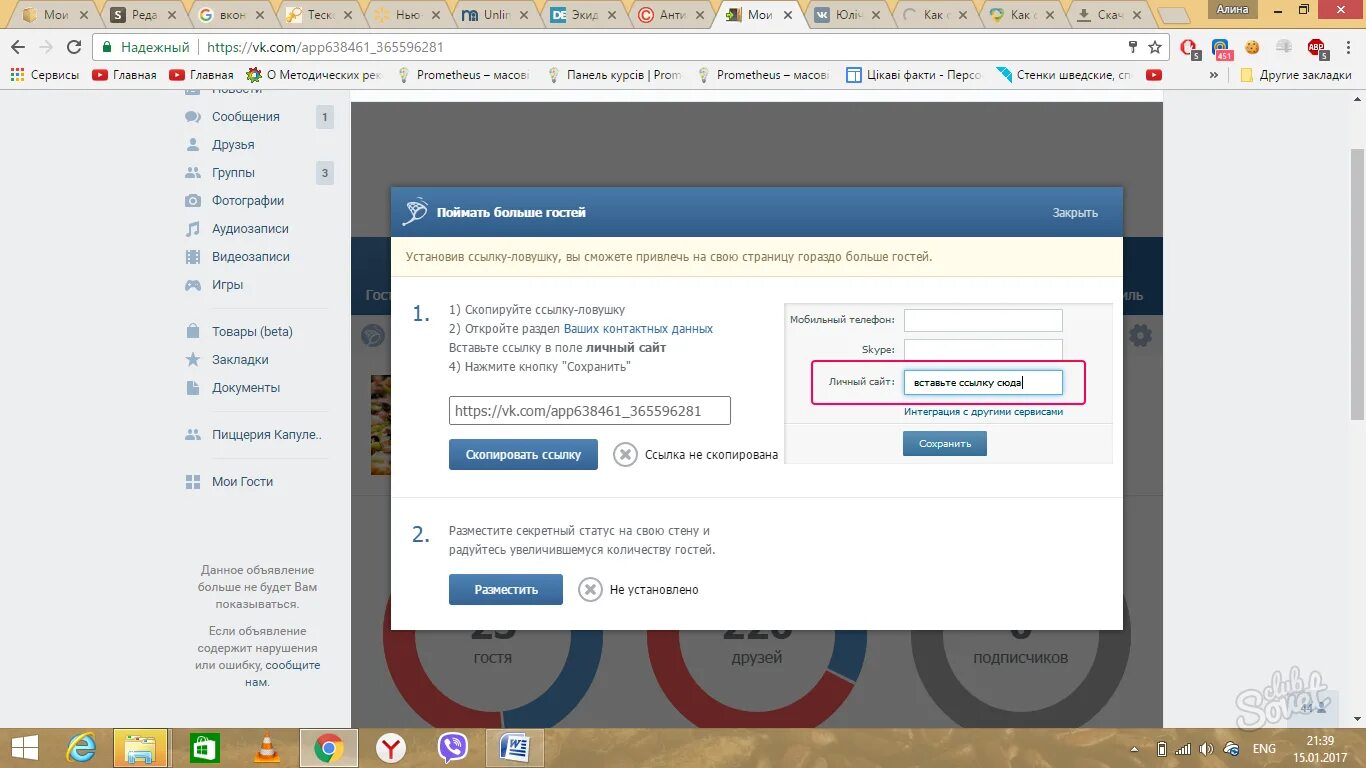Open Viber from the taskbar

(x=453, y=748)
